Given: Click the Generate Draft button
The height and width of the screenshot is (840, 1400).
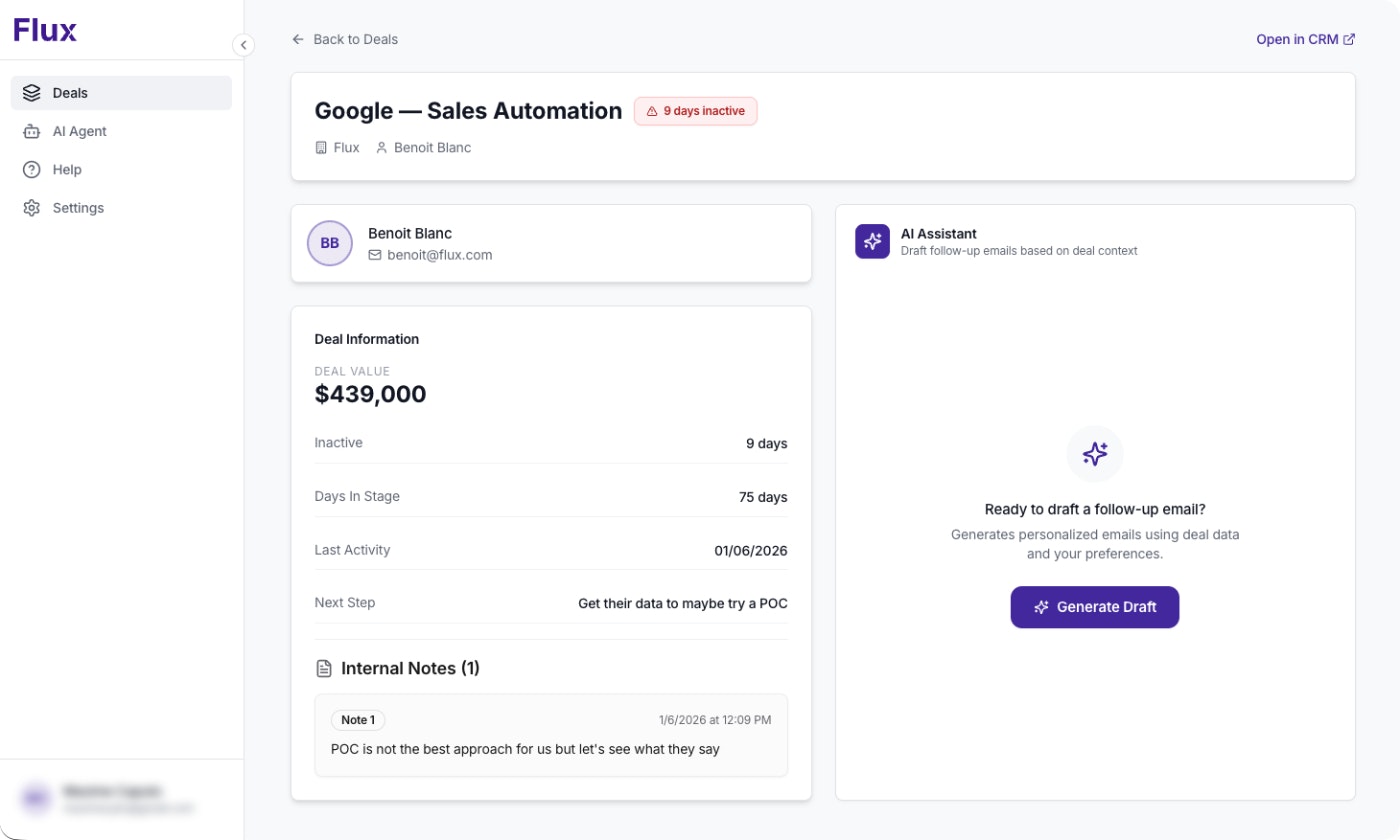Looking at the screenshot, I should click(1095, 607).
